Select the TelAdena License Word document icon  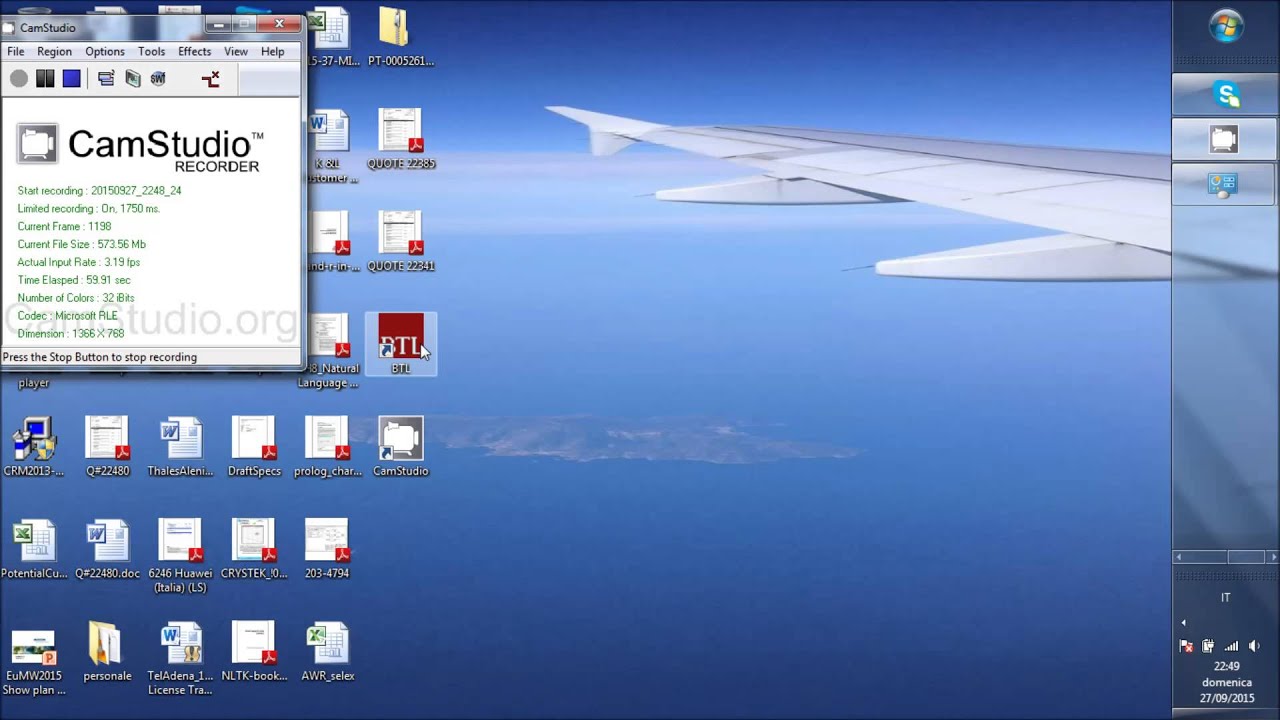pos(181,658)
